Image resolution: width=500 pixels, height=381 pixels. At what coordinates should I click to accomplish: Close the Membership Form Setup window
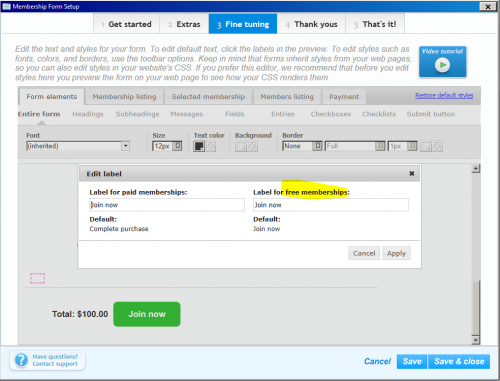(x=488, y=6)
